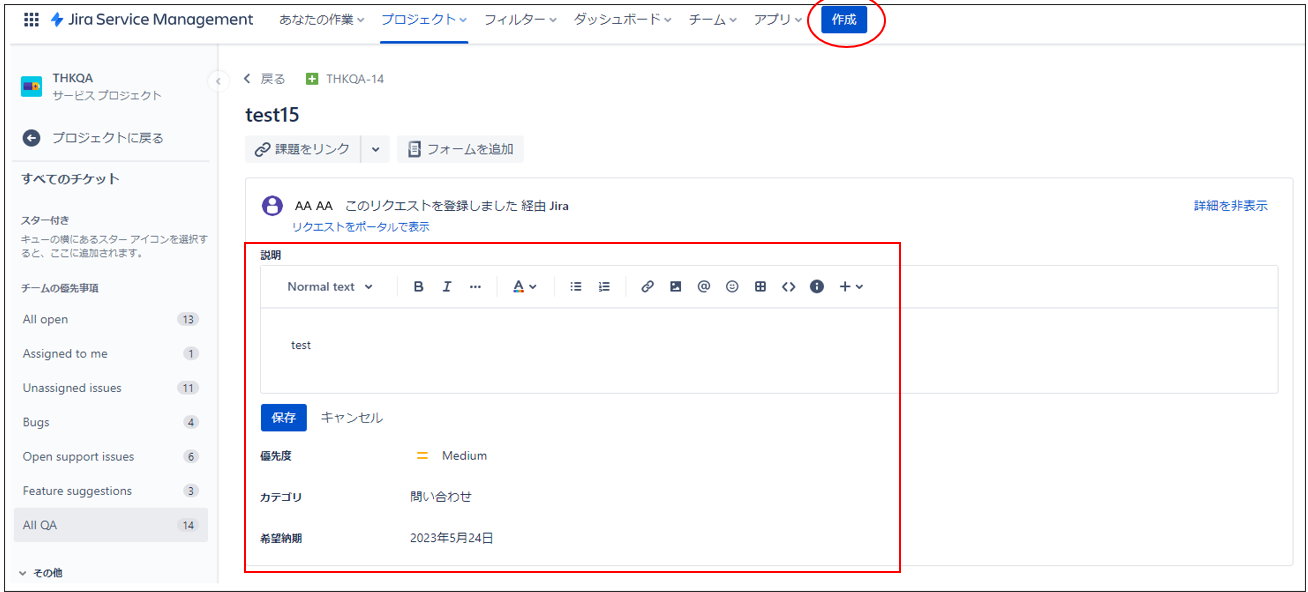Image resolution: width=1308 pixels, height=592 pixels.
Task: Open the app switcher grid icon
Action: (31, 20)
